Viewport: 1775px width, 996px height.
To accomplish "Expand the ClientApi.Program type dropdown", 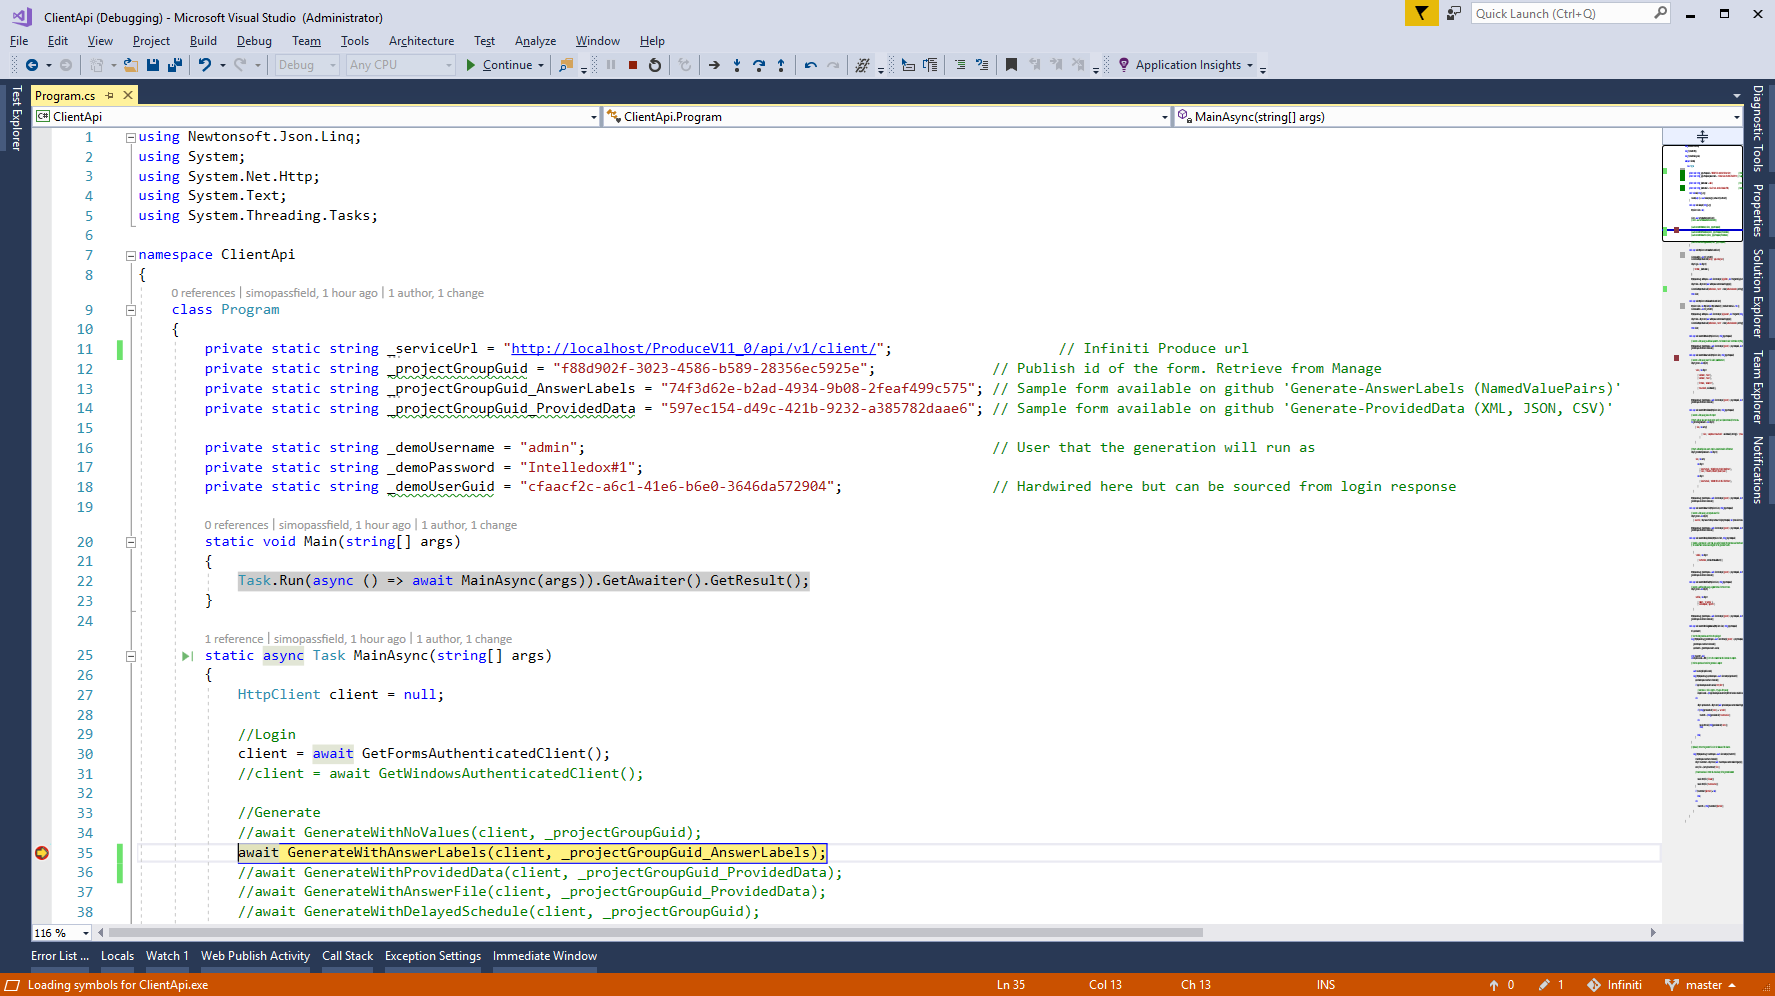I will coord(1164,117).
